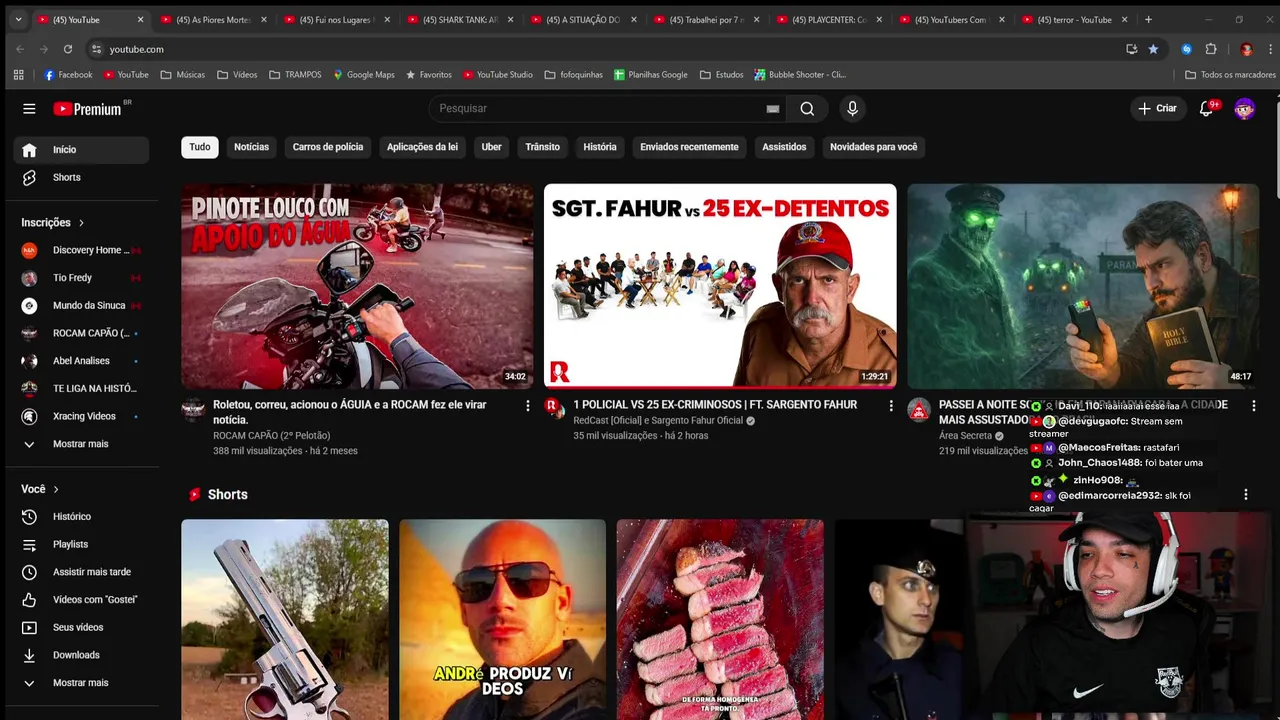Open Shorts in the sidebar

pyautogui.click(x=82, y=177)
